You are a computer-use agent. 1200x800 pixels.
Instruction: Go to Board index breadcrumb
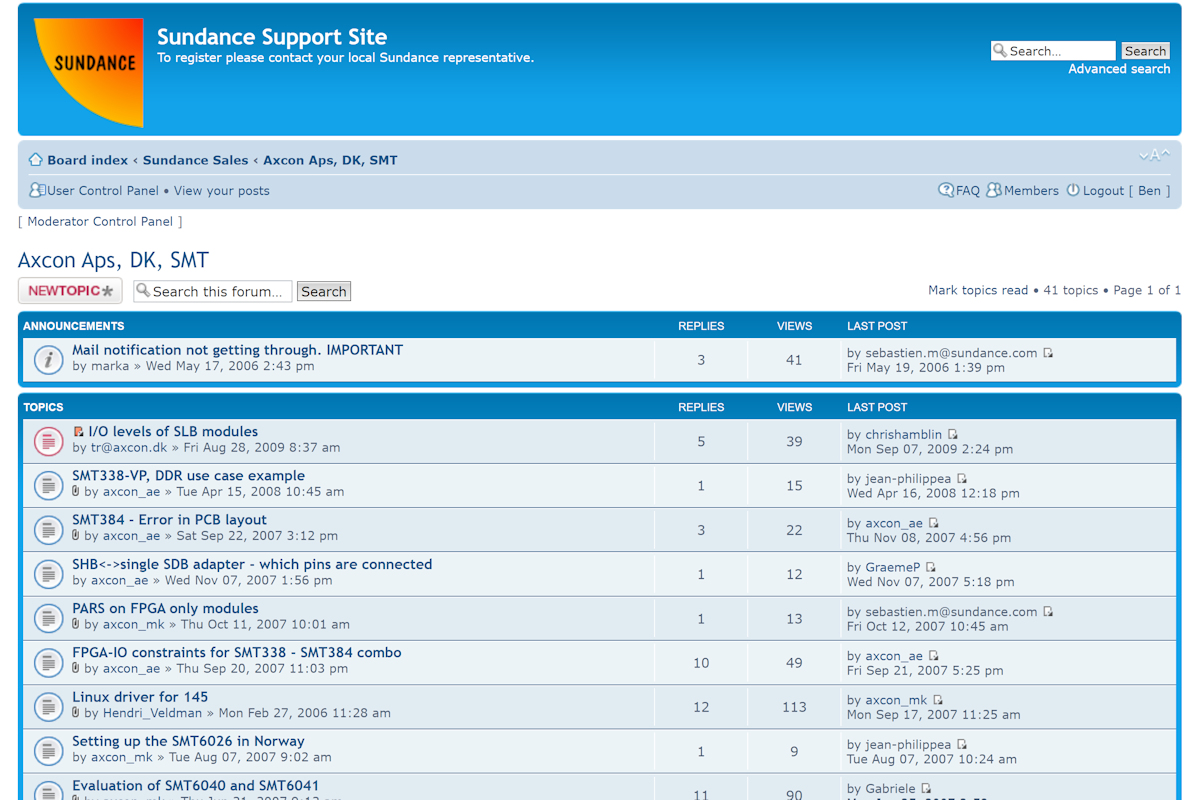88,160
